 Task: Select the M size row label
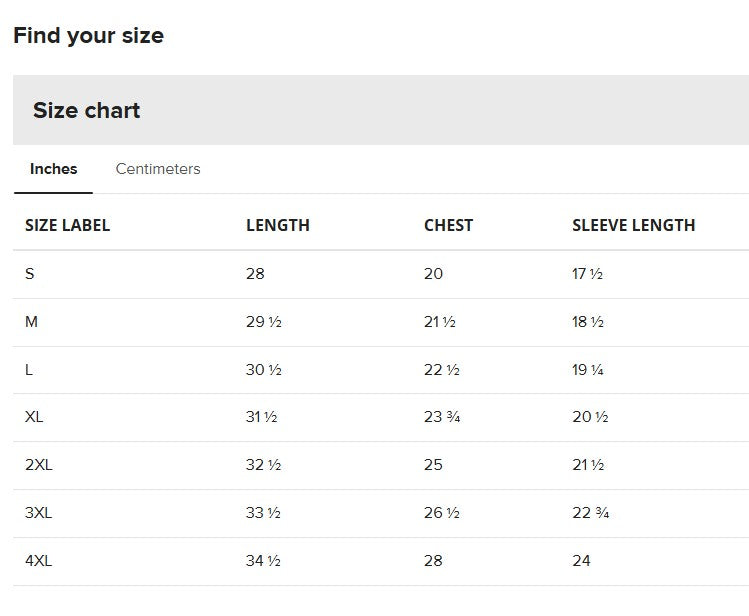31,322
